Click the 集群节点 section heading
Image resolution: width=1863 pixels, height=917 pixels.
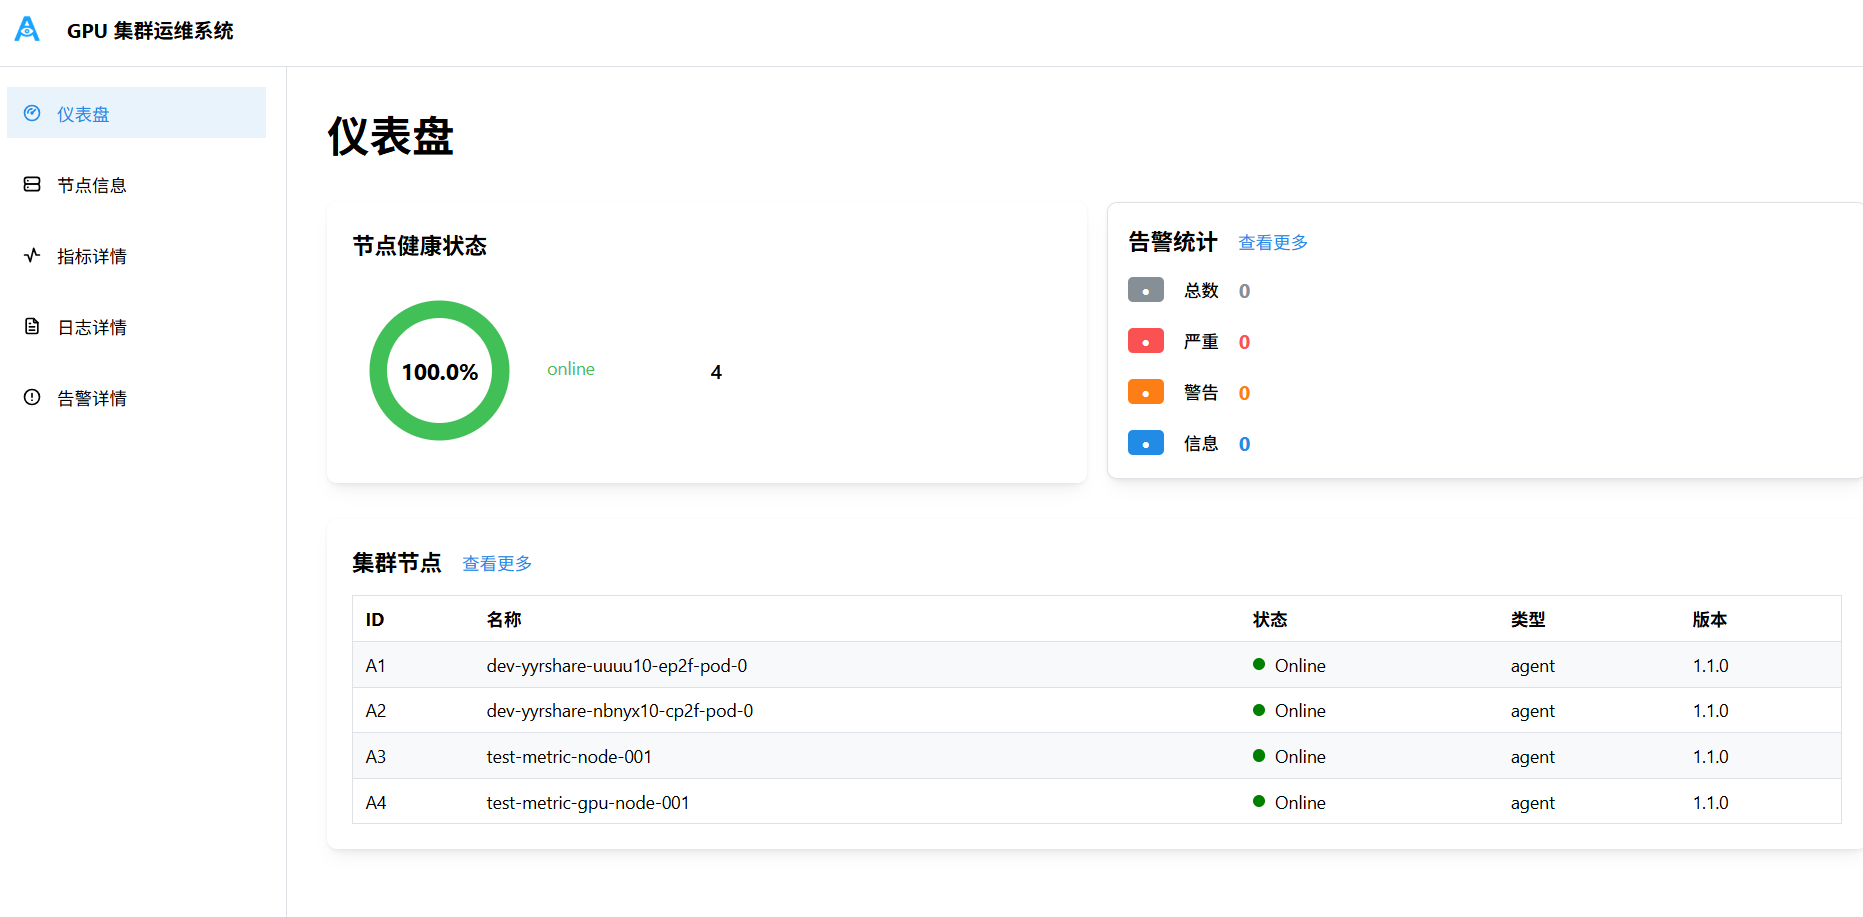397,563
